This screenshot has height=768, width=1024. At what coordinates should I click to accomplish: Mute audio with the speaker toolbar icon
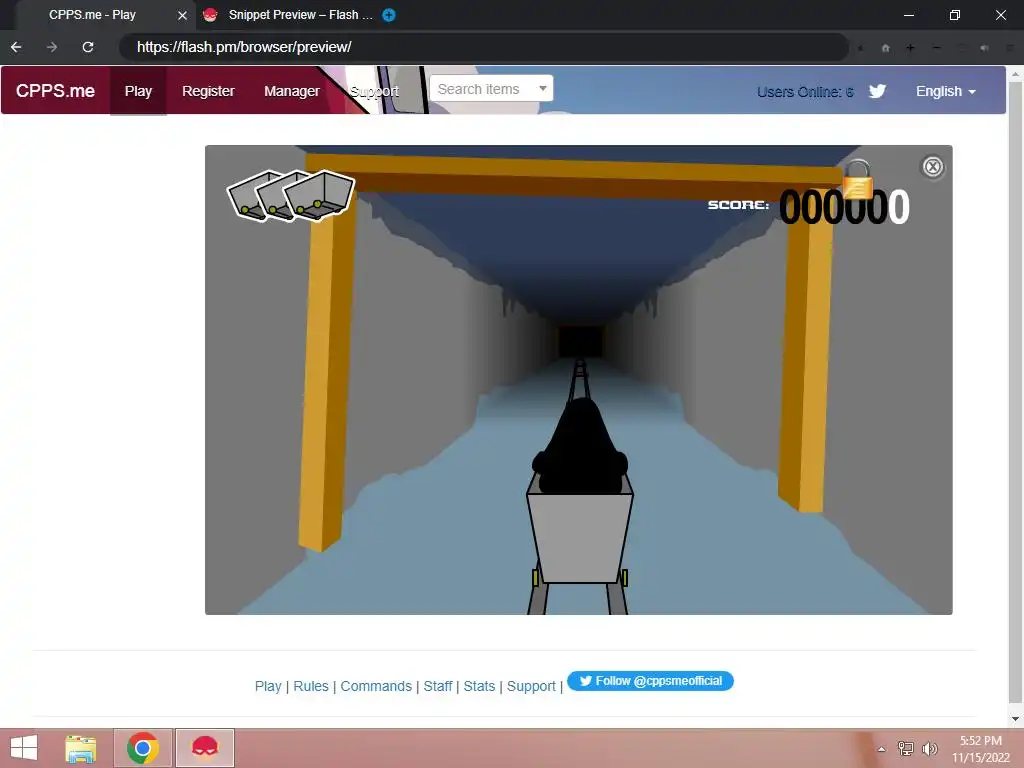pyautogui.click(x=984, y=48)
